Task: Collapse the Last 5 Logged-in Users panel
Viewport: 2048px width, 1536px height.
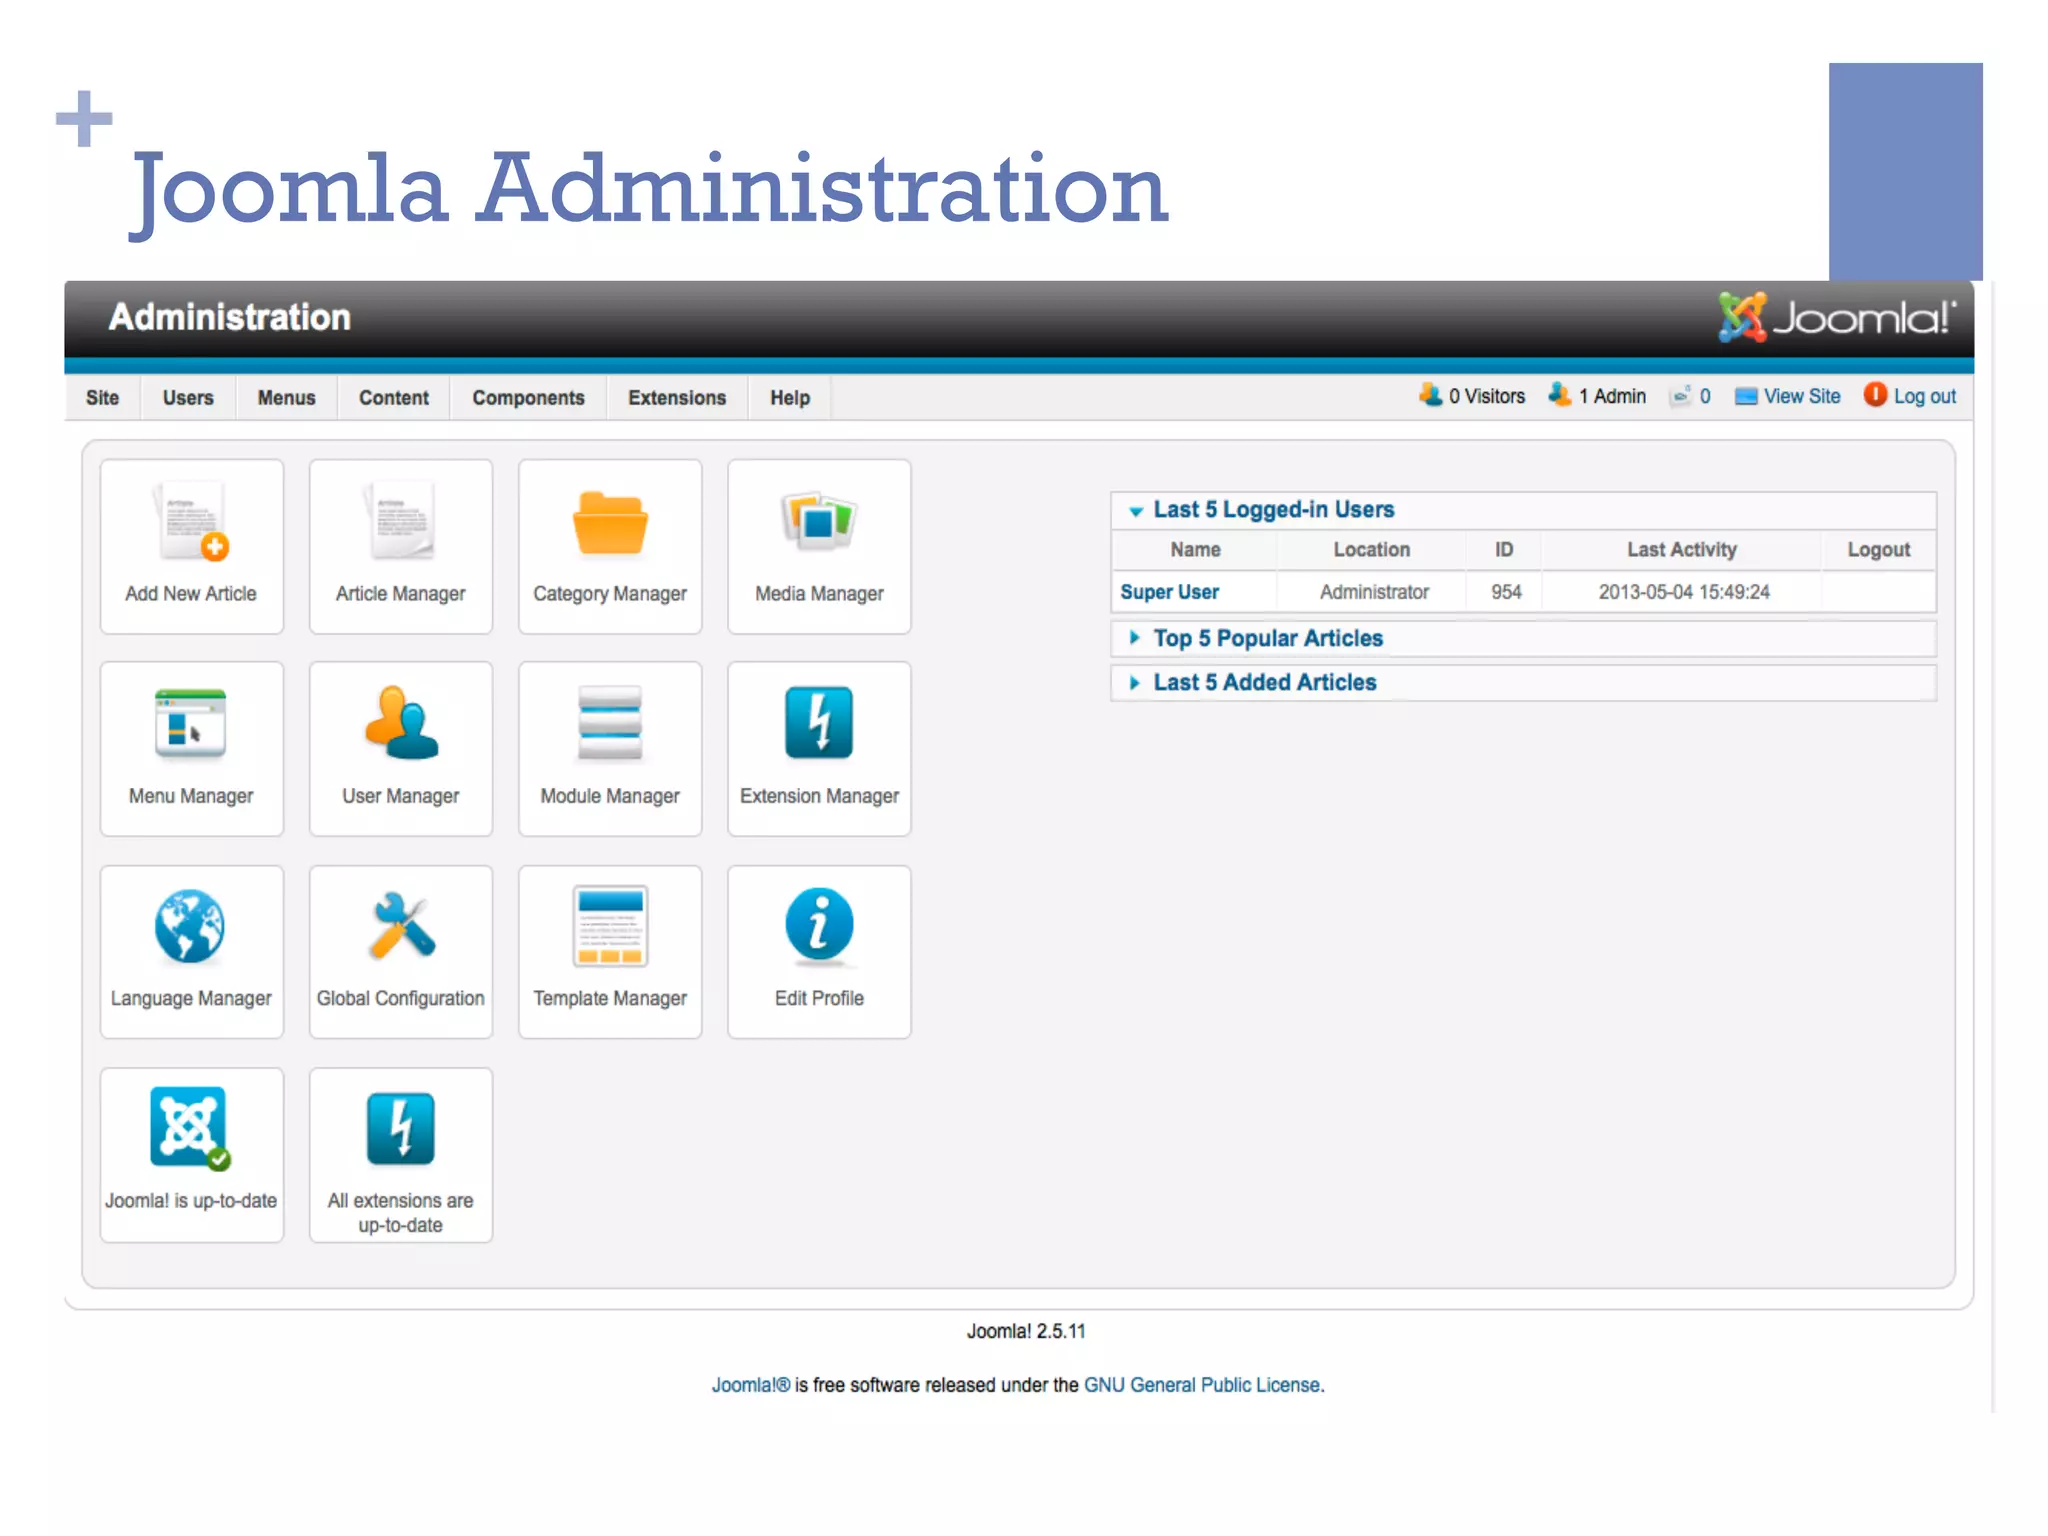Action: point(1523,510)
